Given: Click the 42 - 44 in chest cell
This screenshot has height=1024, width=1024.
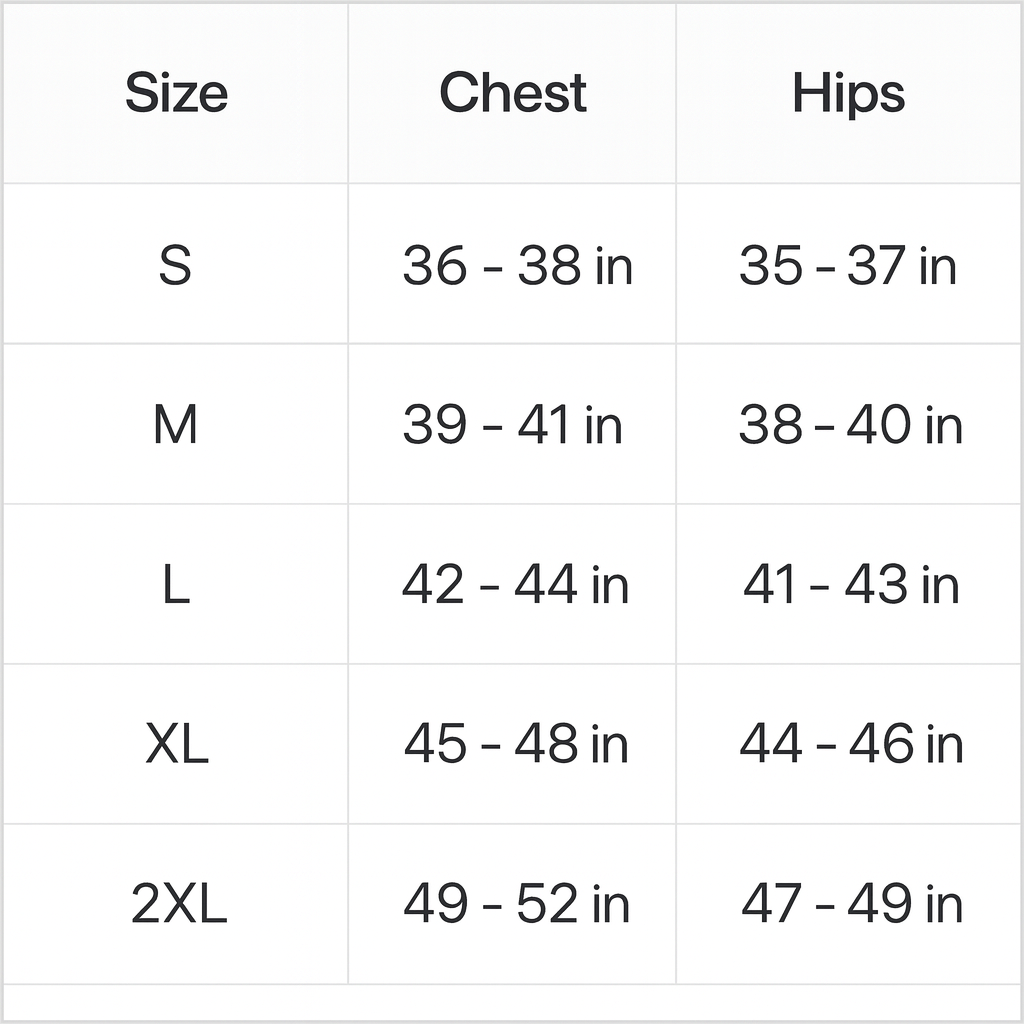Looking at the screenshot, I should pos(515,585).
